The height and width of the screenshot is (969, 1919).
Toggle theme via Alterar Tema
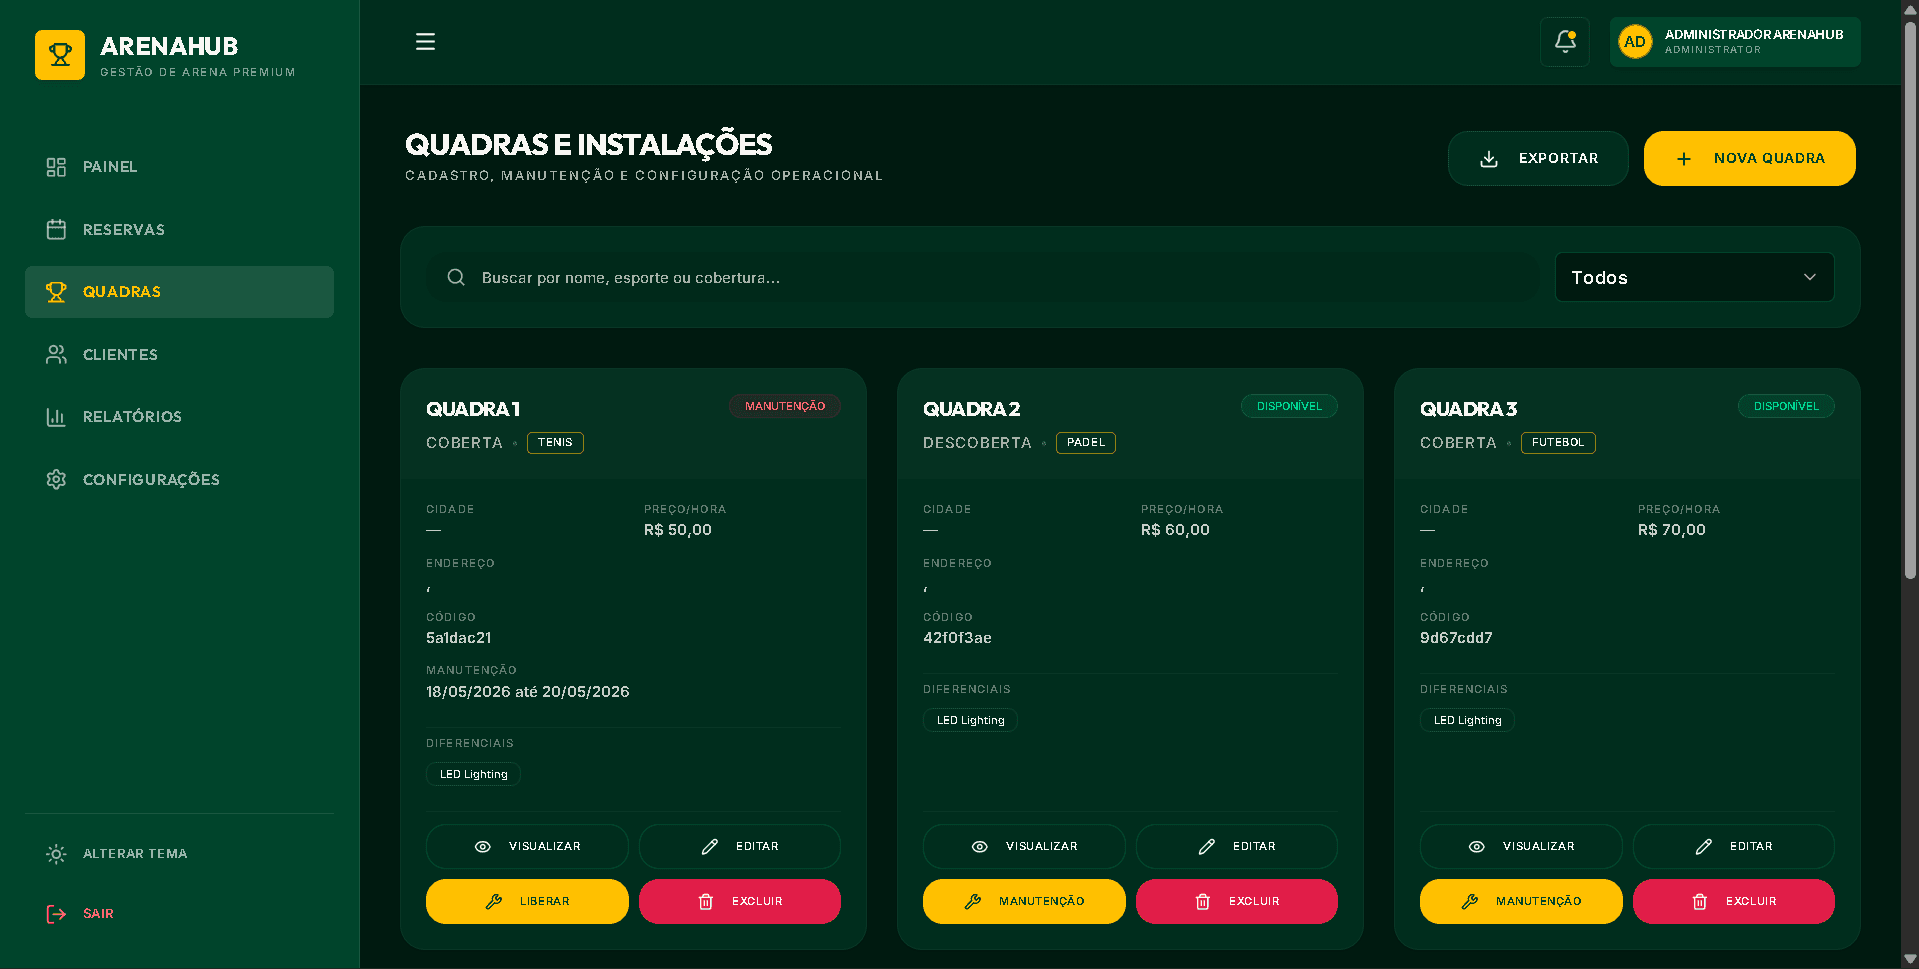[180, 854]
